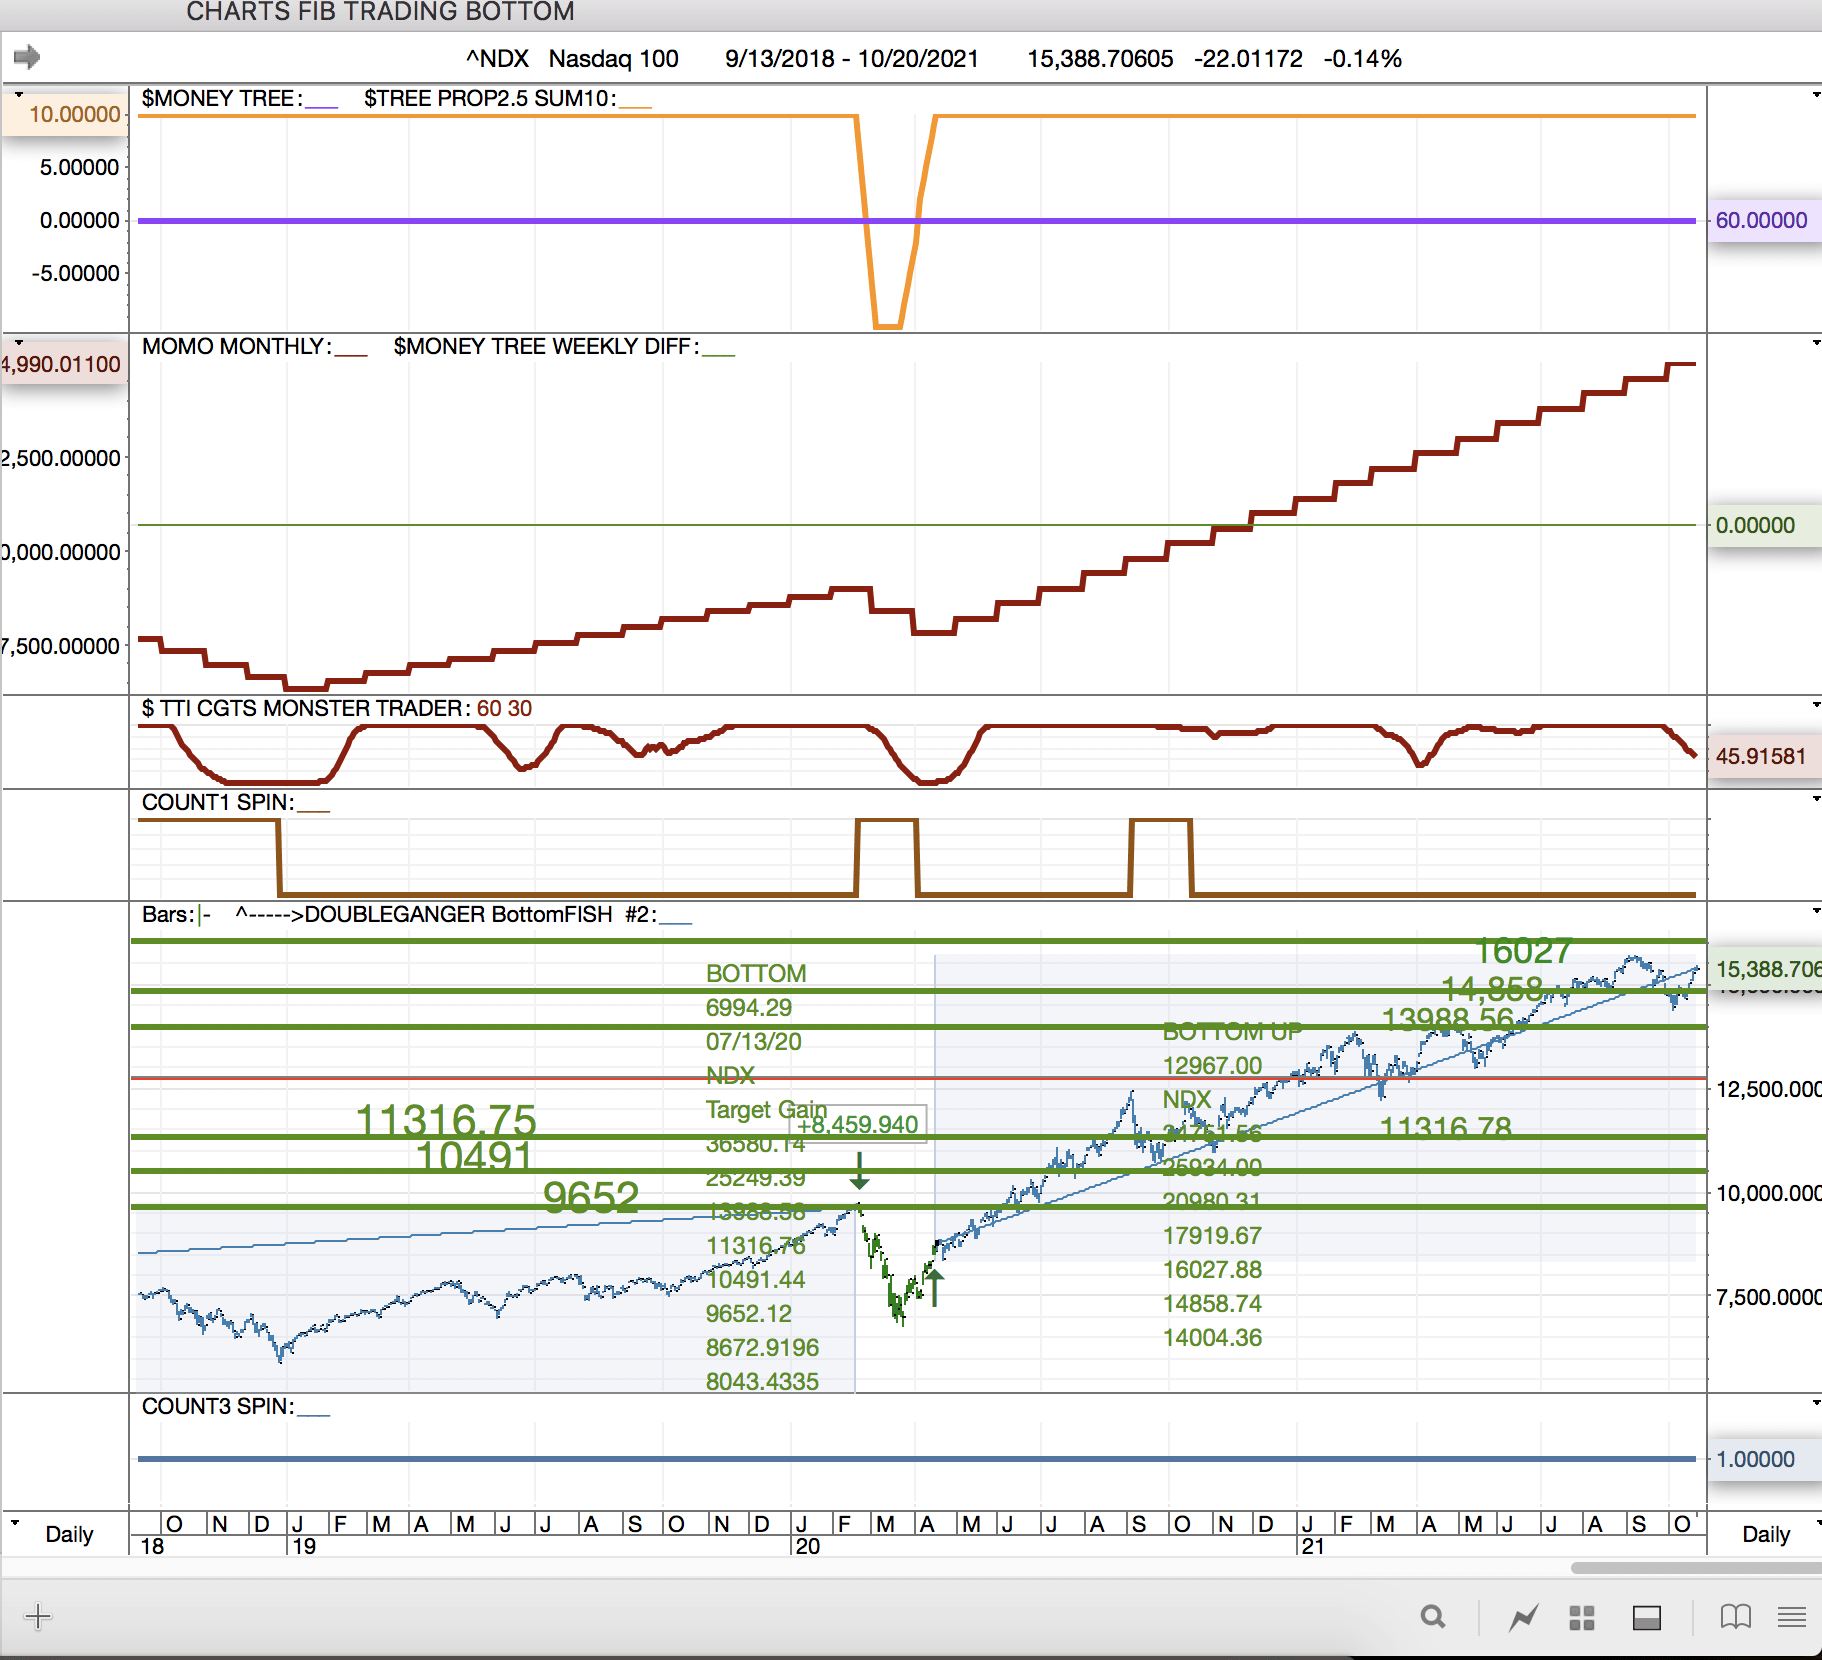
Task: Click the $MONEY TREE indicator label
Action: (218, 98)
